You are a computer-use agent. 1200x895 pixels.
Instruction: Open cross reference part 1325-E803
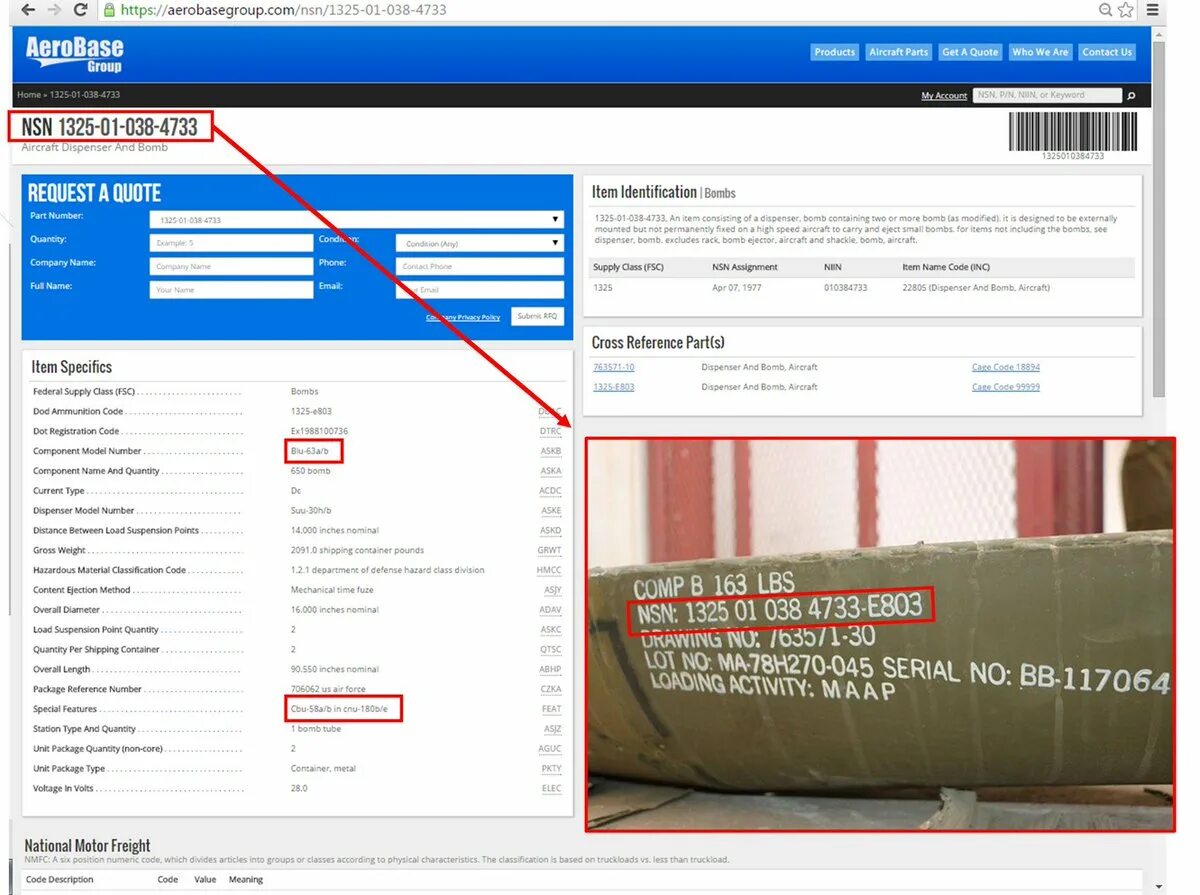coord(613,387)
